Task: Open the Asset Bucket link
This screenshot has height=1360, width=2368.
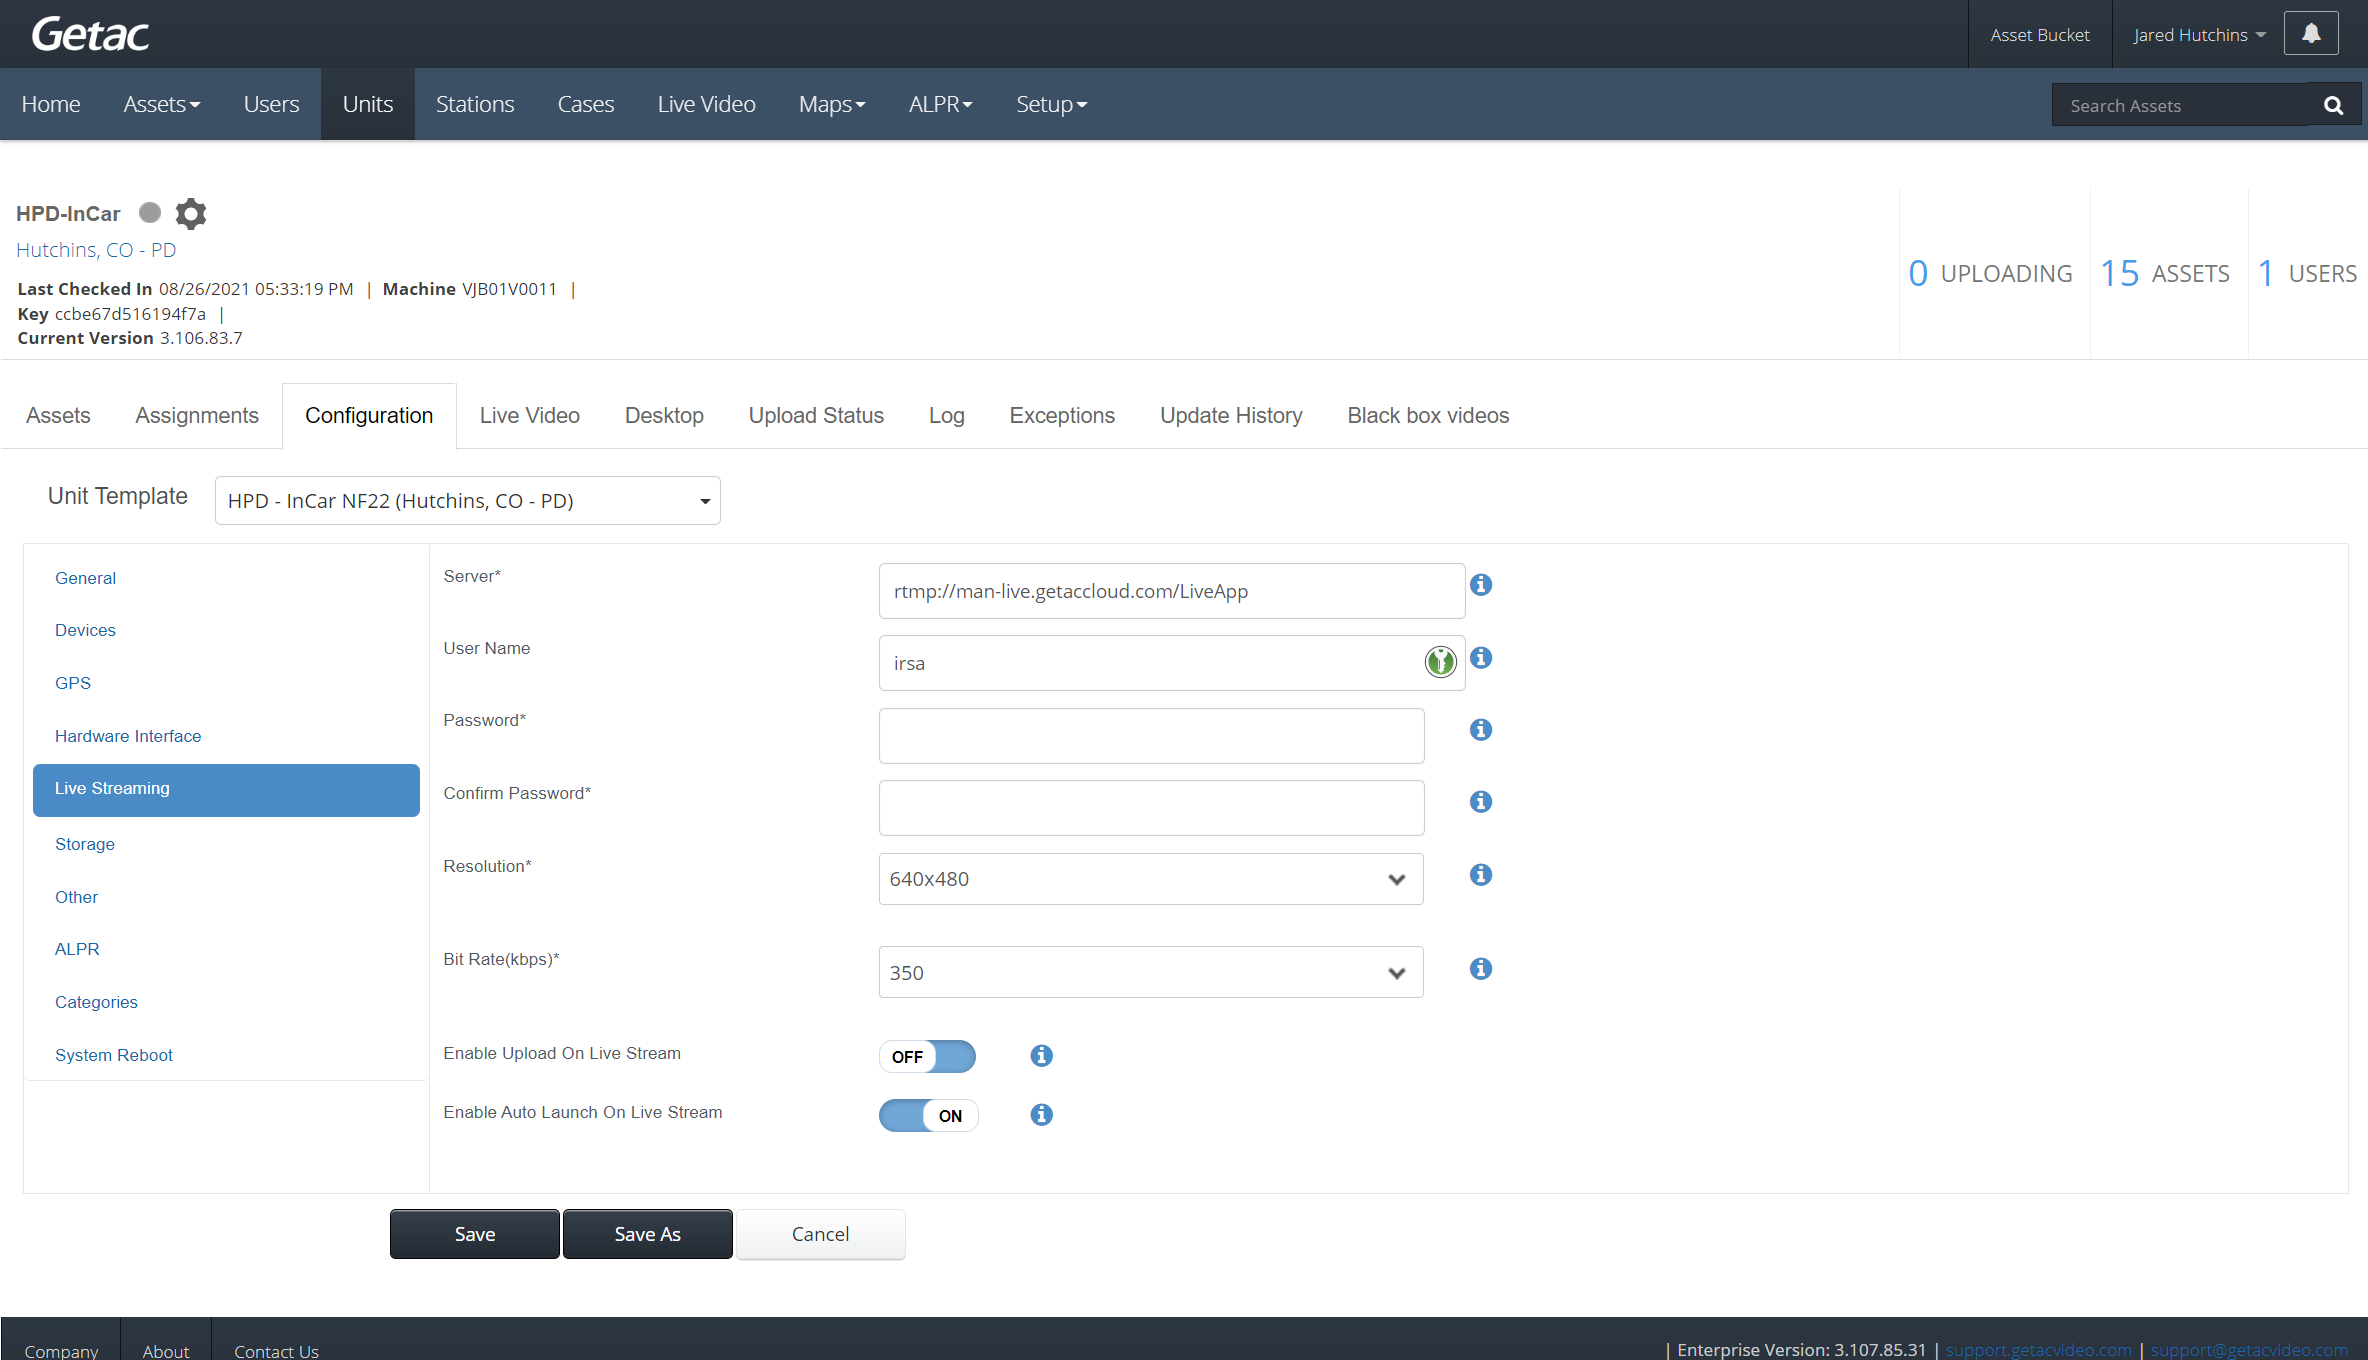Action: [2040, 35]
